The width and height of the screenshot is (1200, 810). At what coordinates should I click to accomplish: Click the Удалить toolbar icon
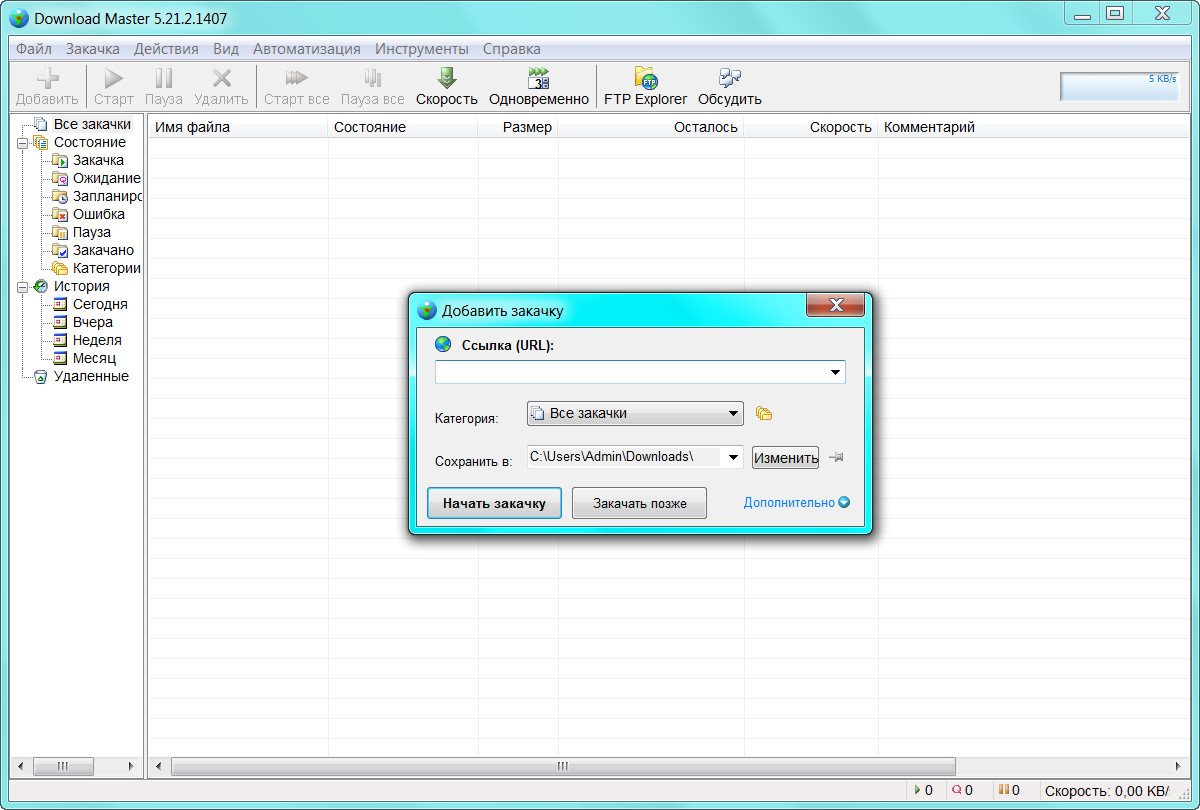pos(222,79)
